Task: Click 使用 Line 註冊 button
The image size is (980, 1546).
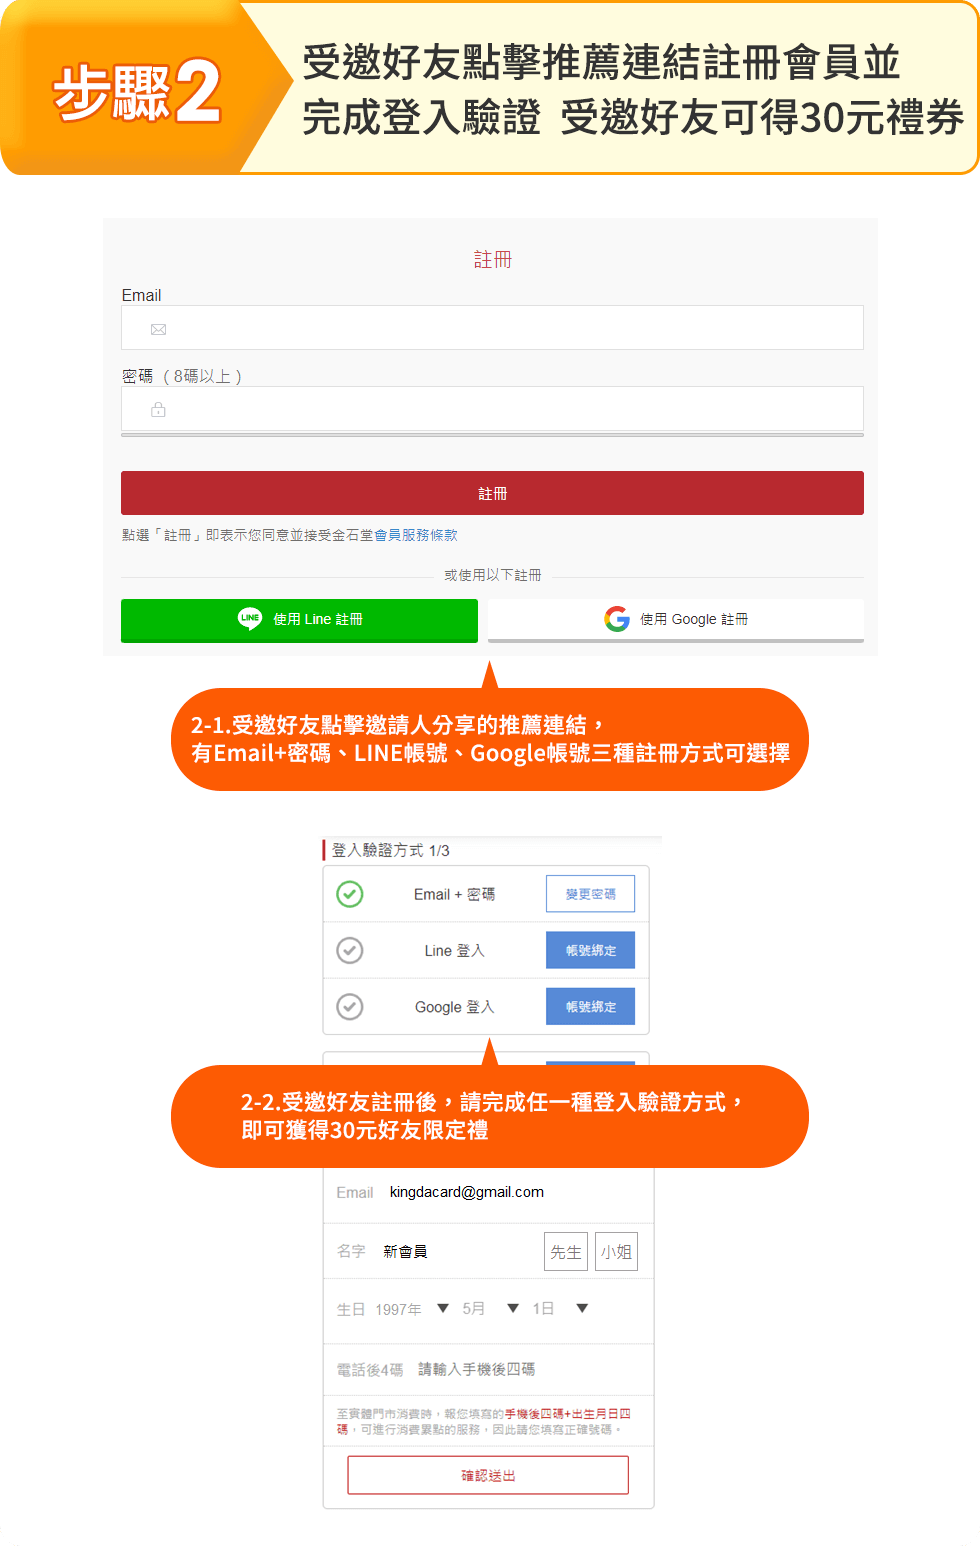Action: [299, 620]
